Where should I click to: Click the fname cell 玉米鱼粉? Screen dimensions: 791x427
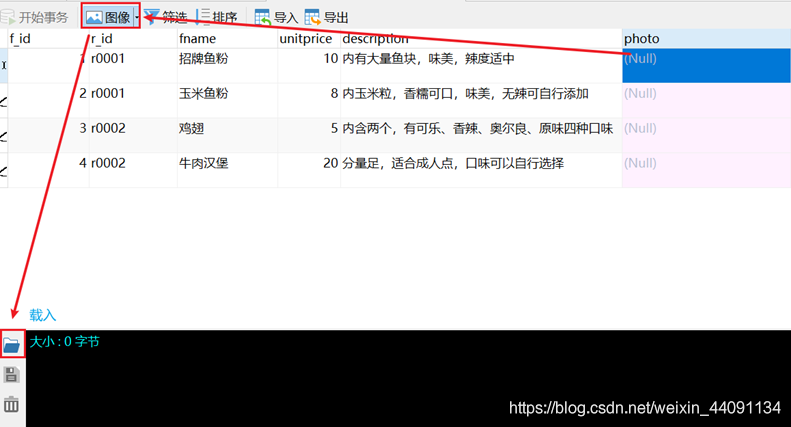point(228,100)
